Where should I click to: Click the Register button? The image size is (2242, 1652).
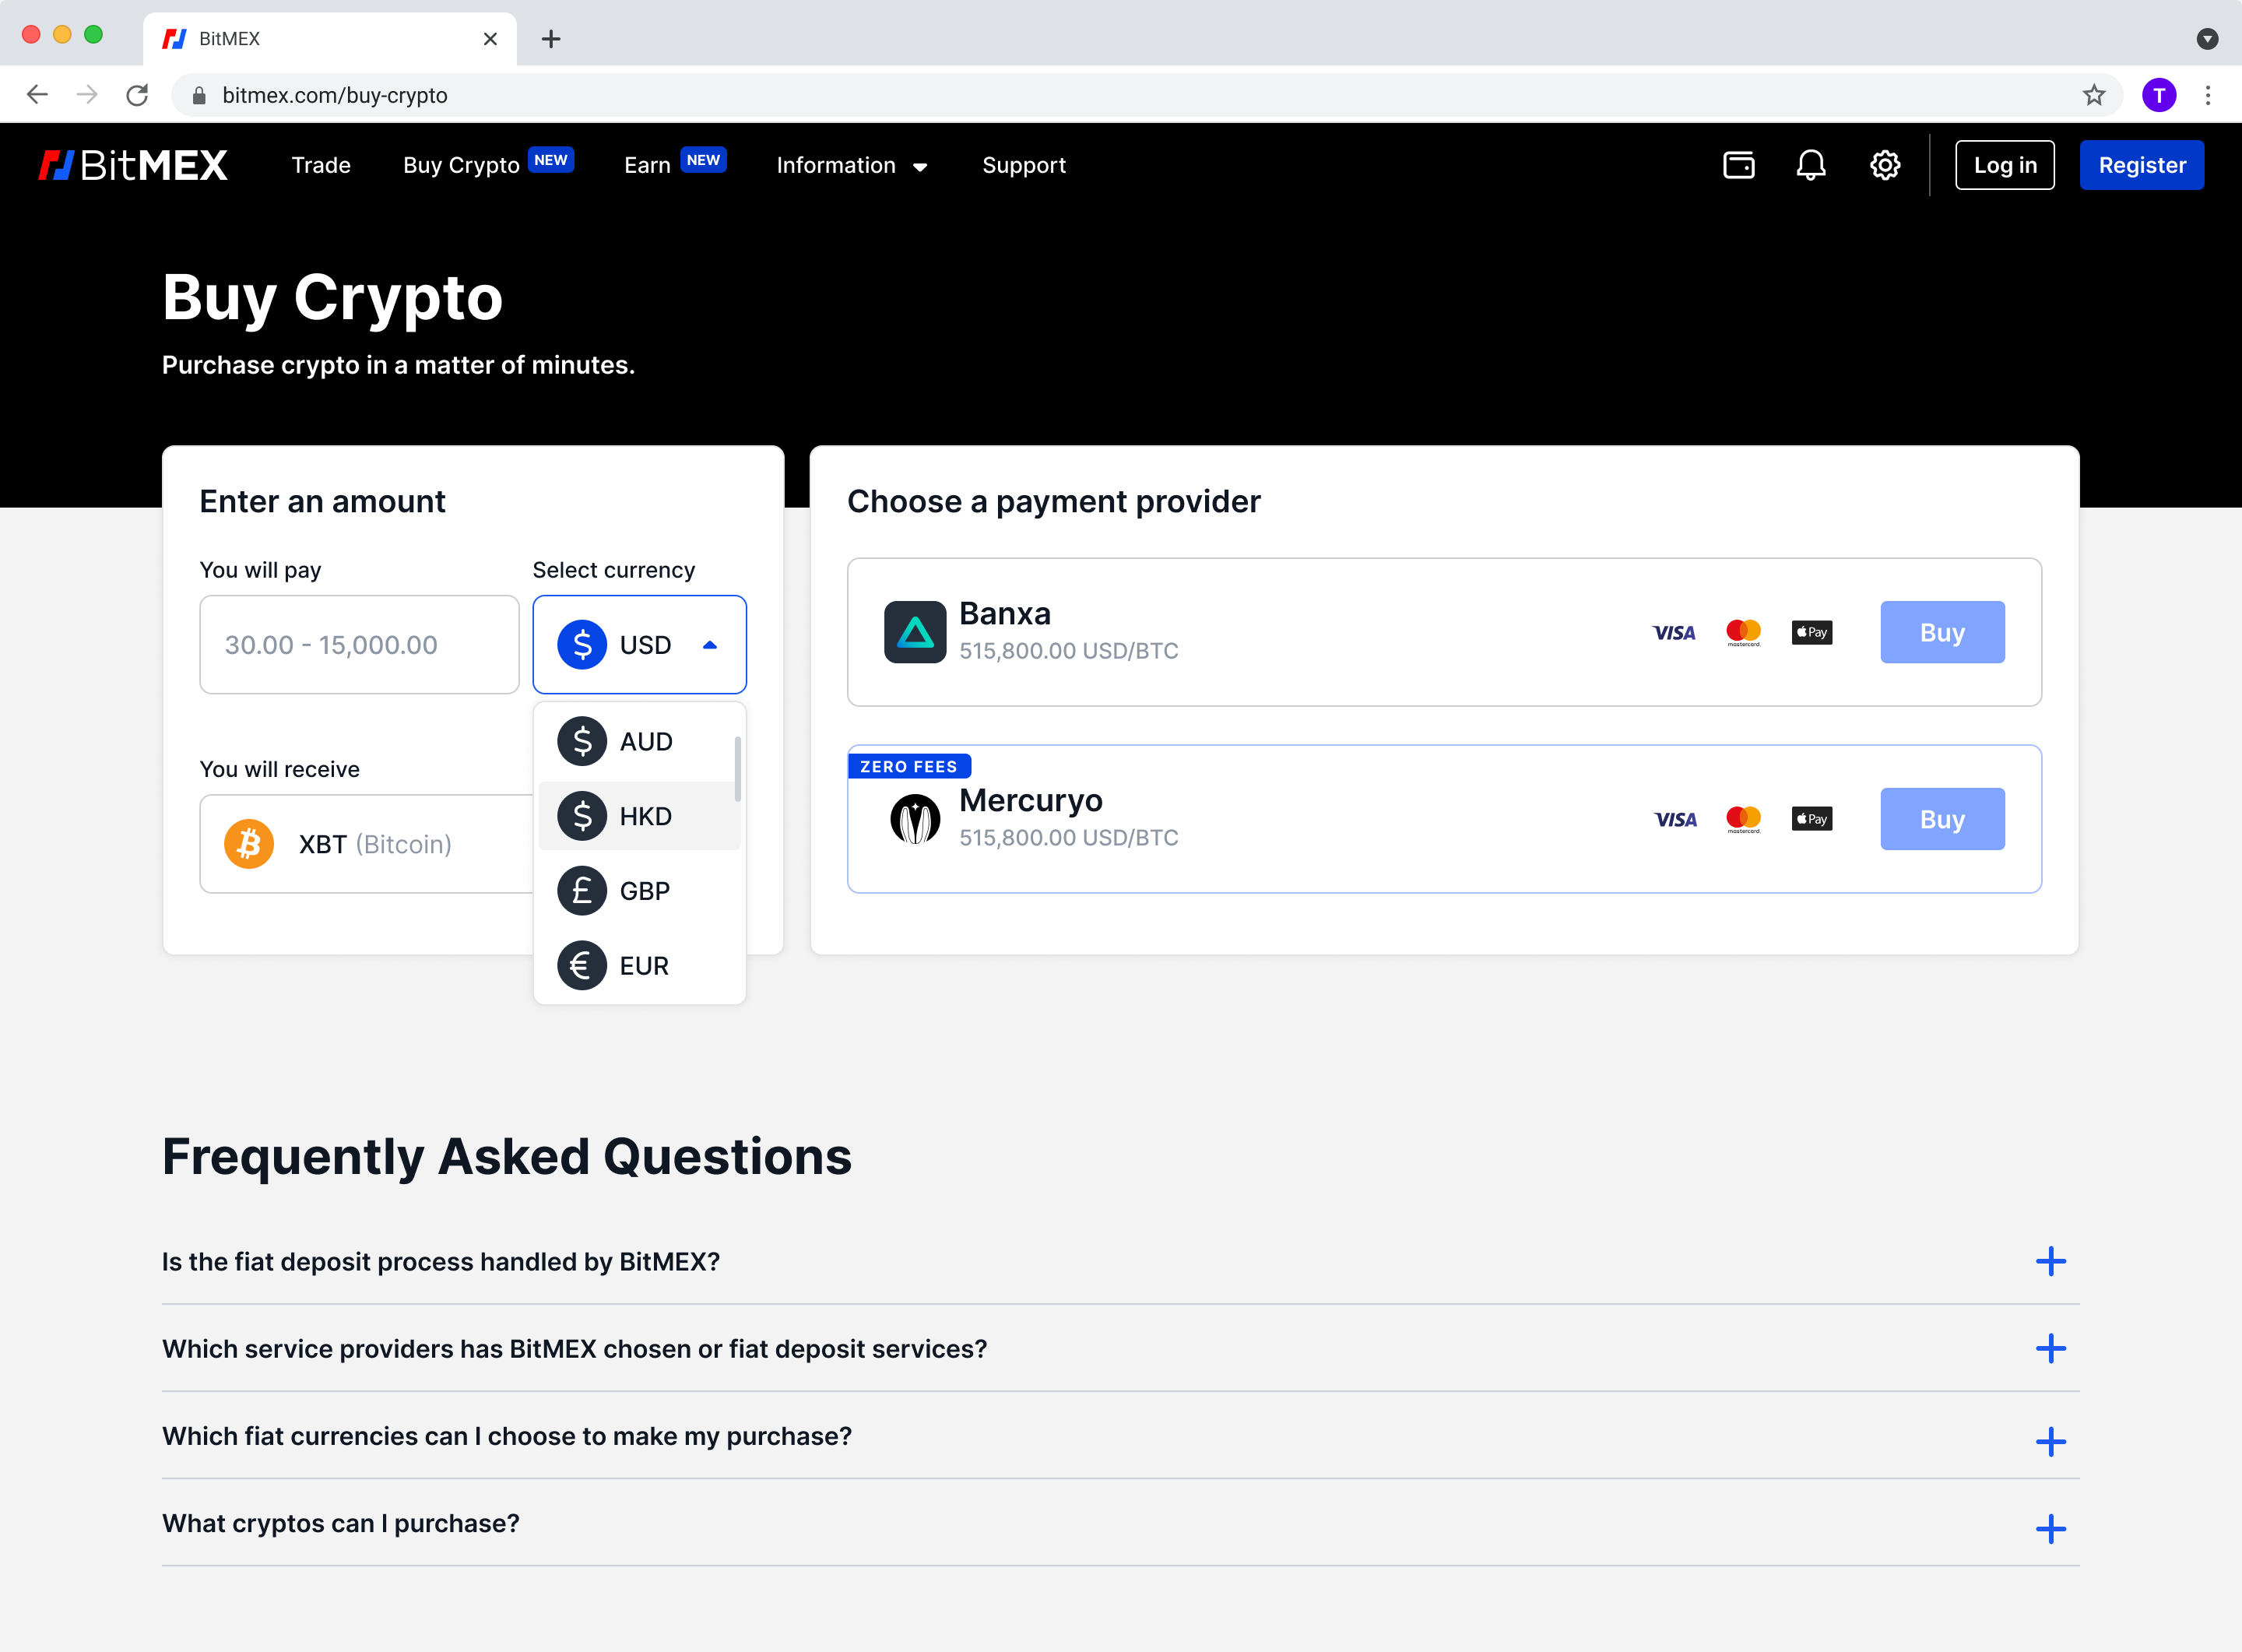(2142, 165)
